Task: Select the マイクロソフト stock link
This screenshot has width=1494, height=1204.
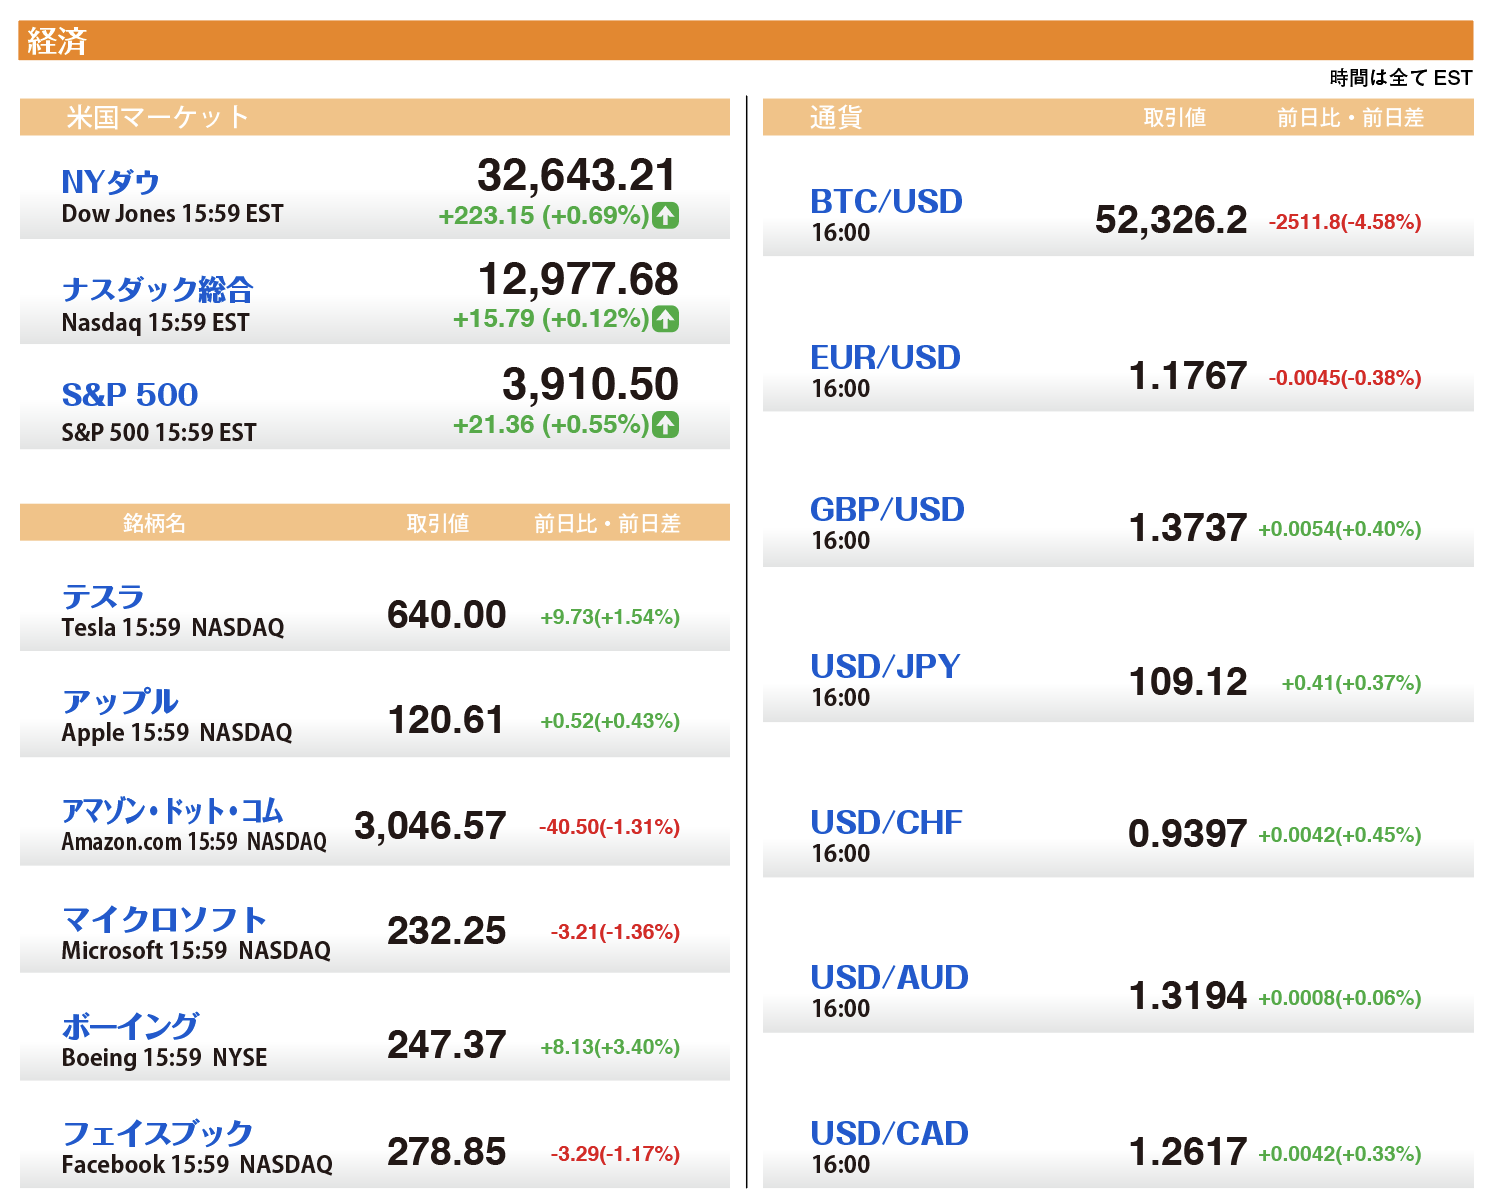Action: point(164,919)
